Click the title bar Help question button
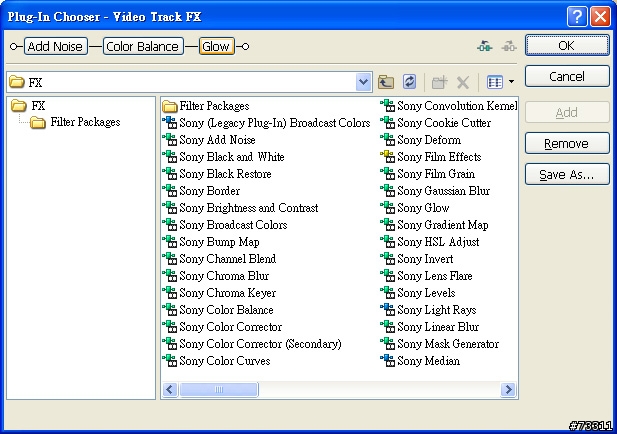617x434 pixels. 577,17
